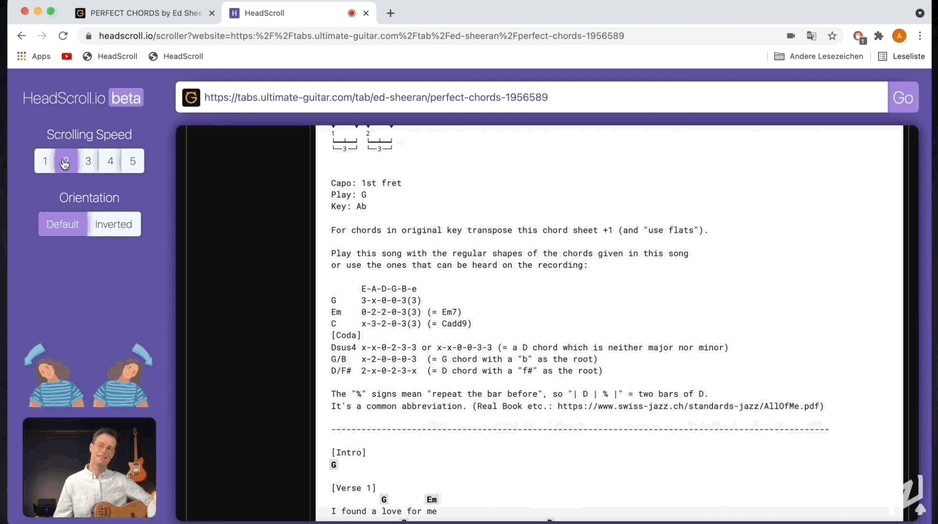
Task: Click "I found a love for me" lyric
Action: tap(384, 511)
